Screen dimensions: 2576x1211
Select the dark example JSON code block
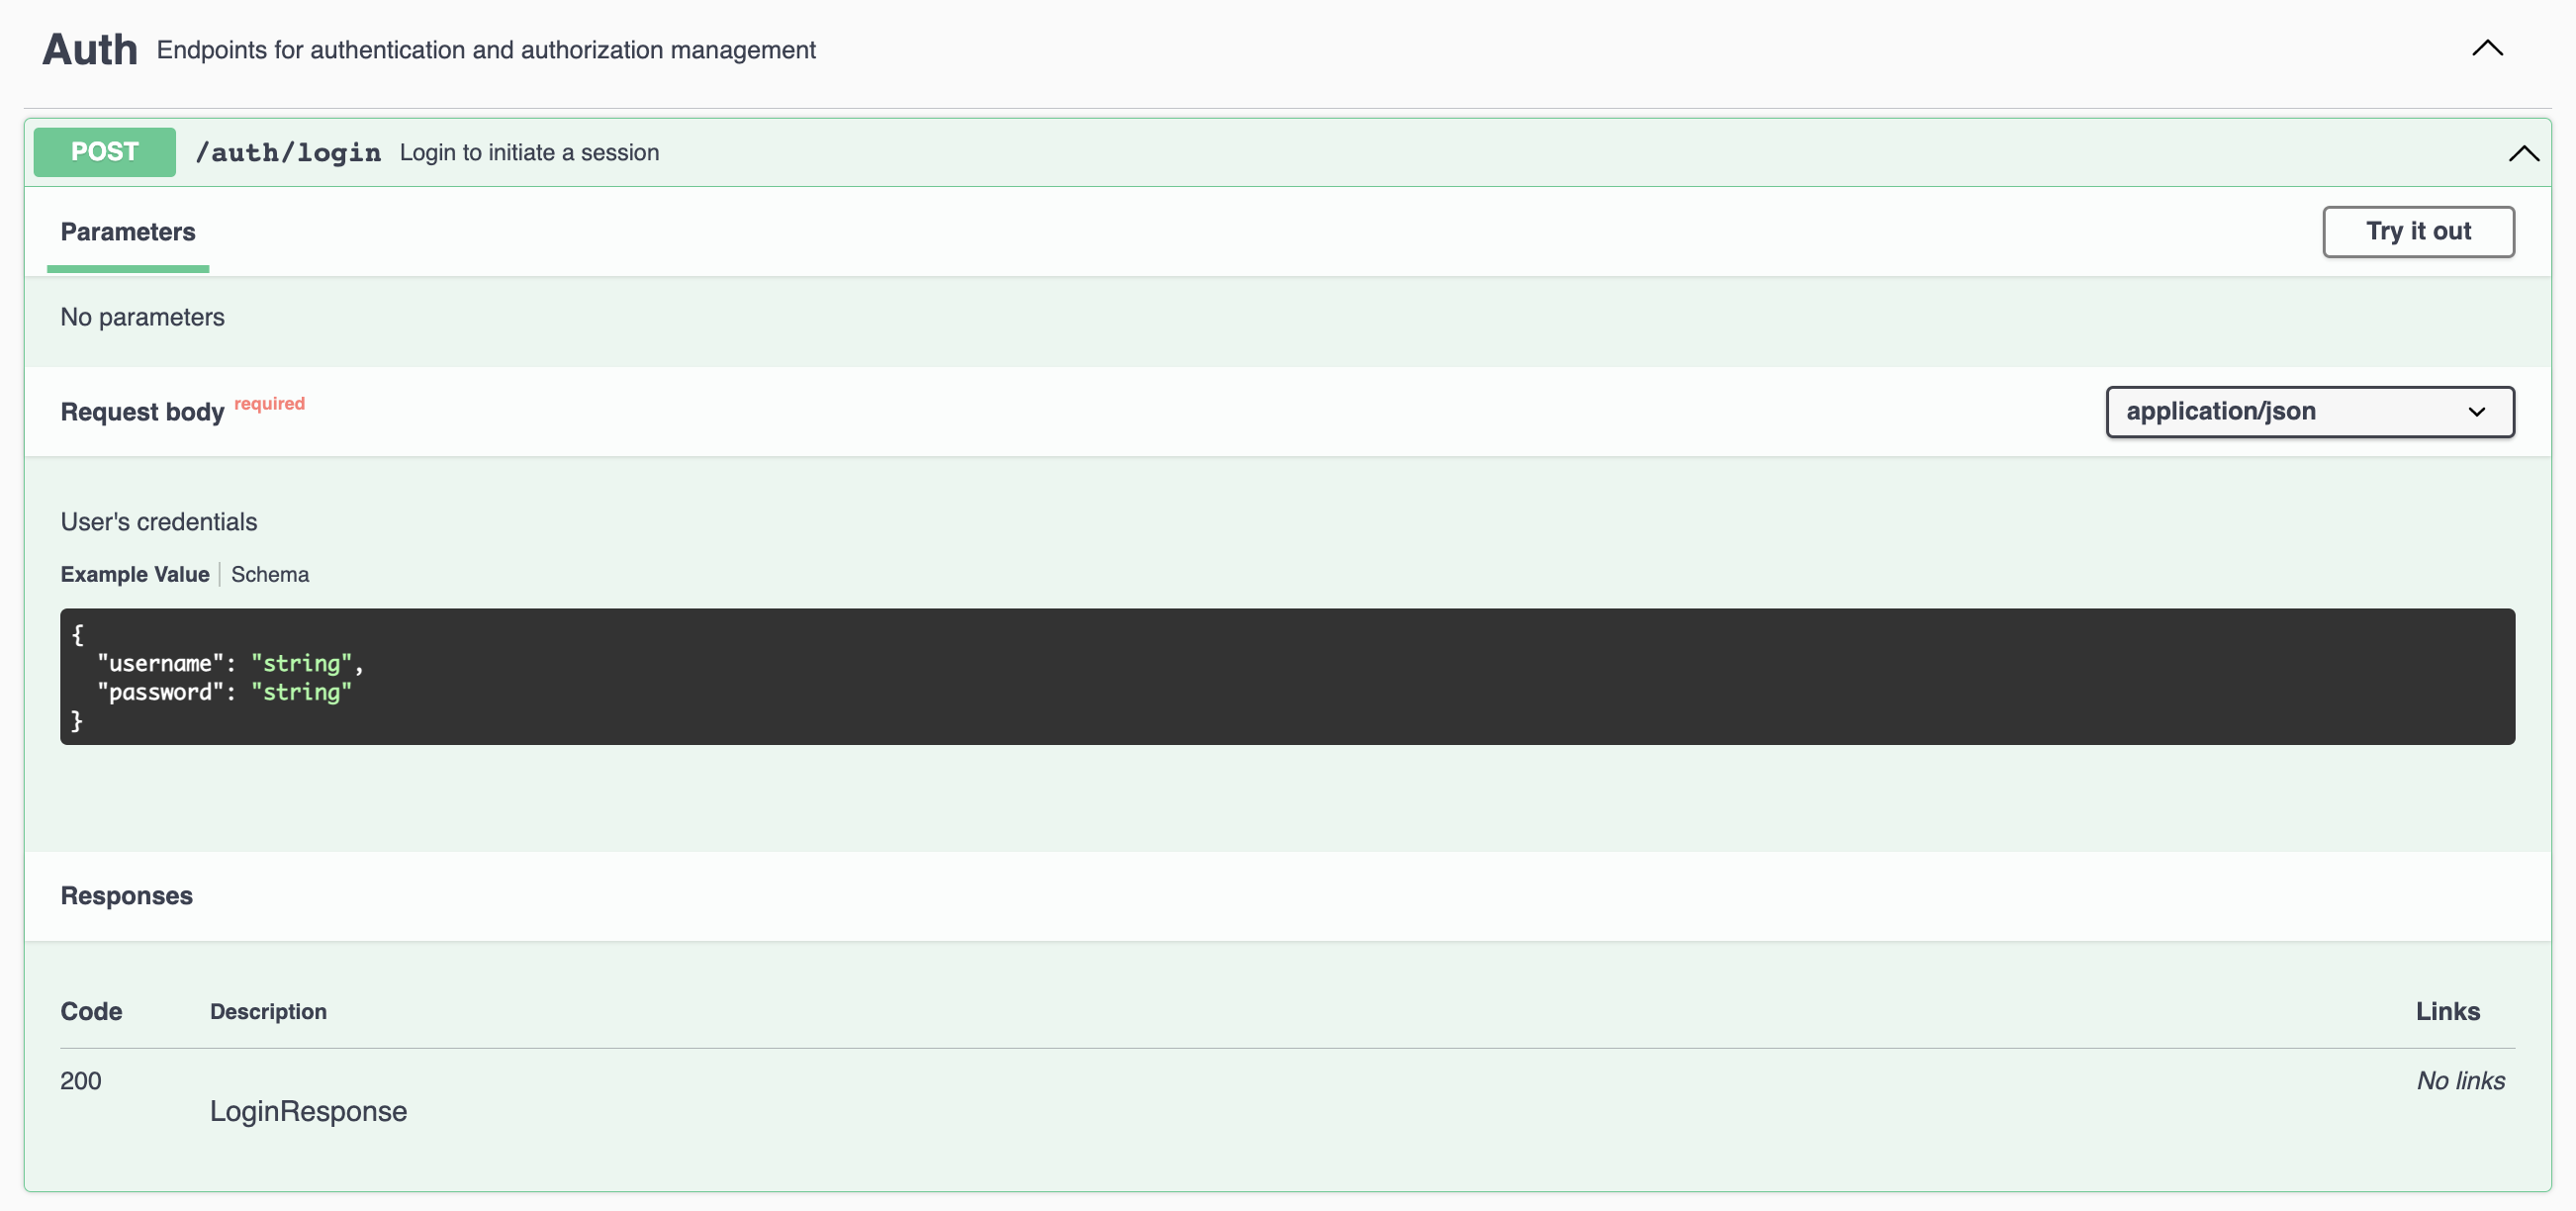coord(1288,676)
